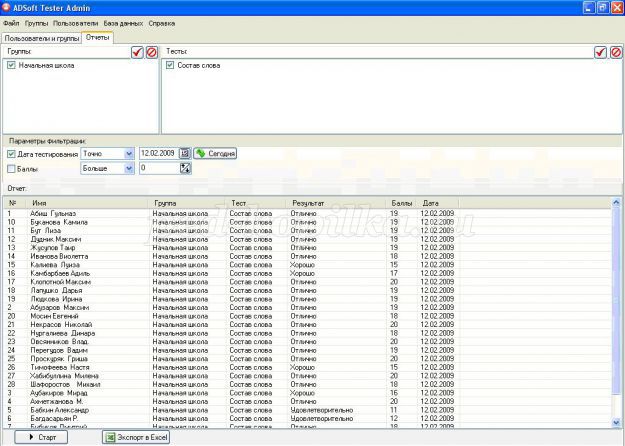Viewport: 625px width, 446px height.
Task: Sort report by Баллы column header
Action: tap(401, 203)
